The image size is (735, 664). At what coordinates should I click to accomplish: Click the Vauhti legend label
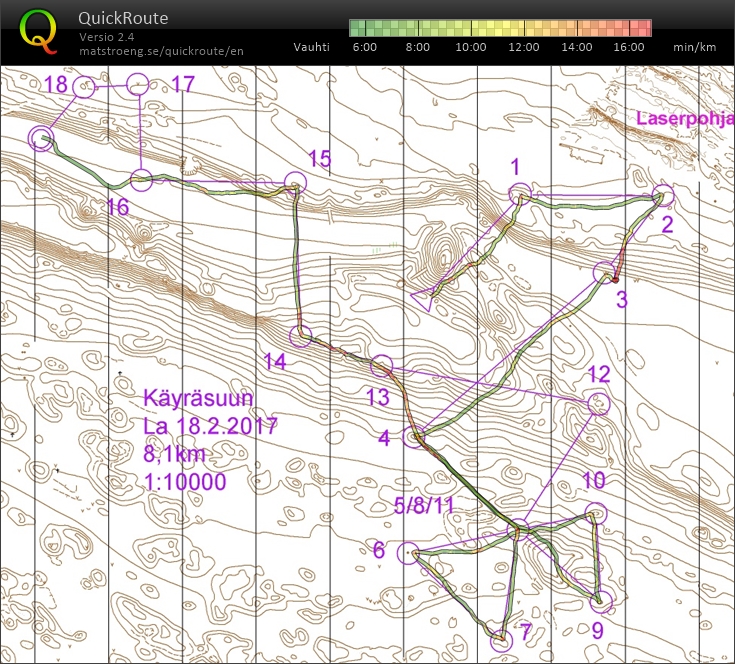point(312,47)
